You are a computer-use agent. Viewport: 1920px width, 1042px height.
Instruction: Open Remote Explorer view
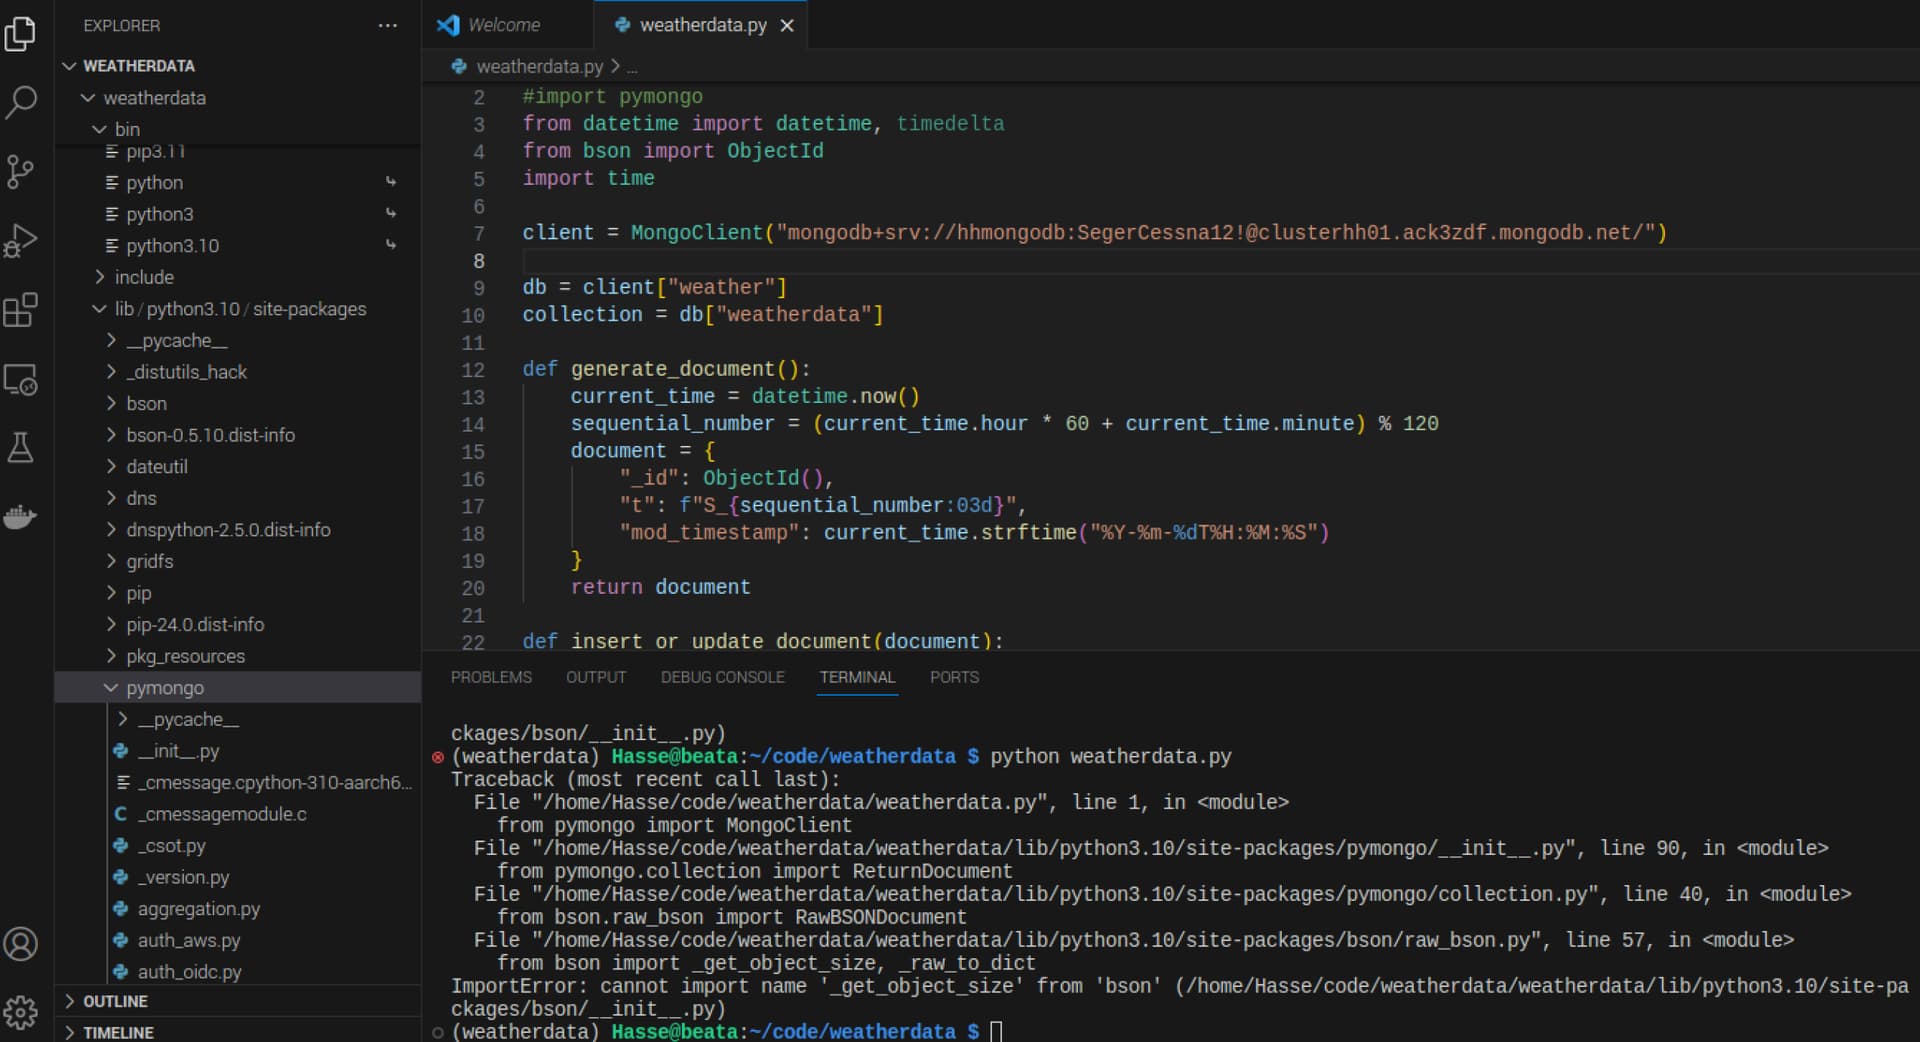click(21, 380)
